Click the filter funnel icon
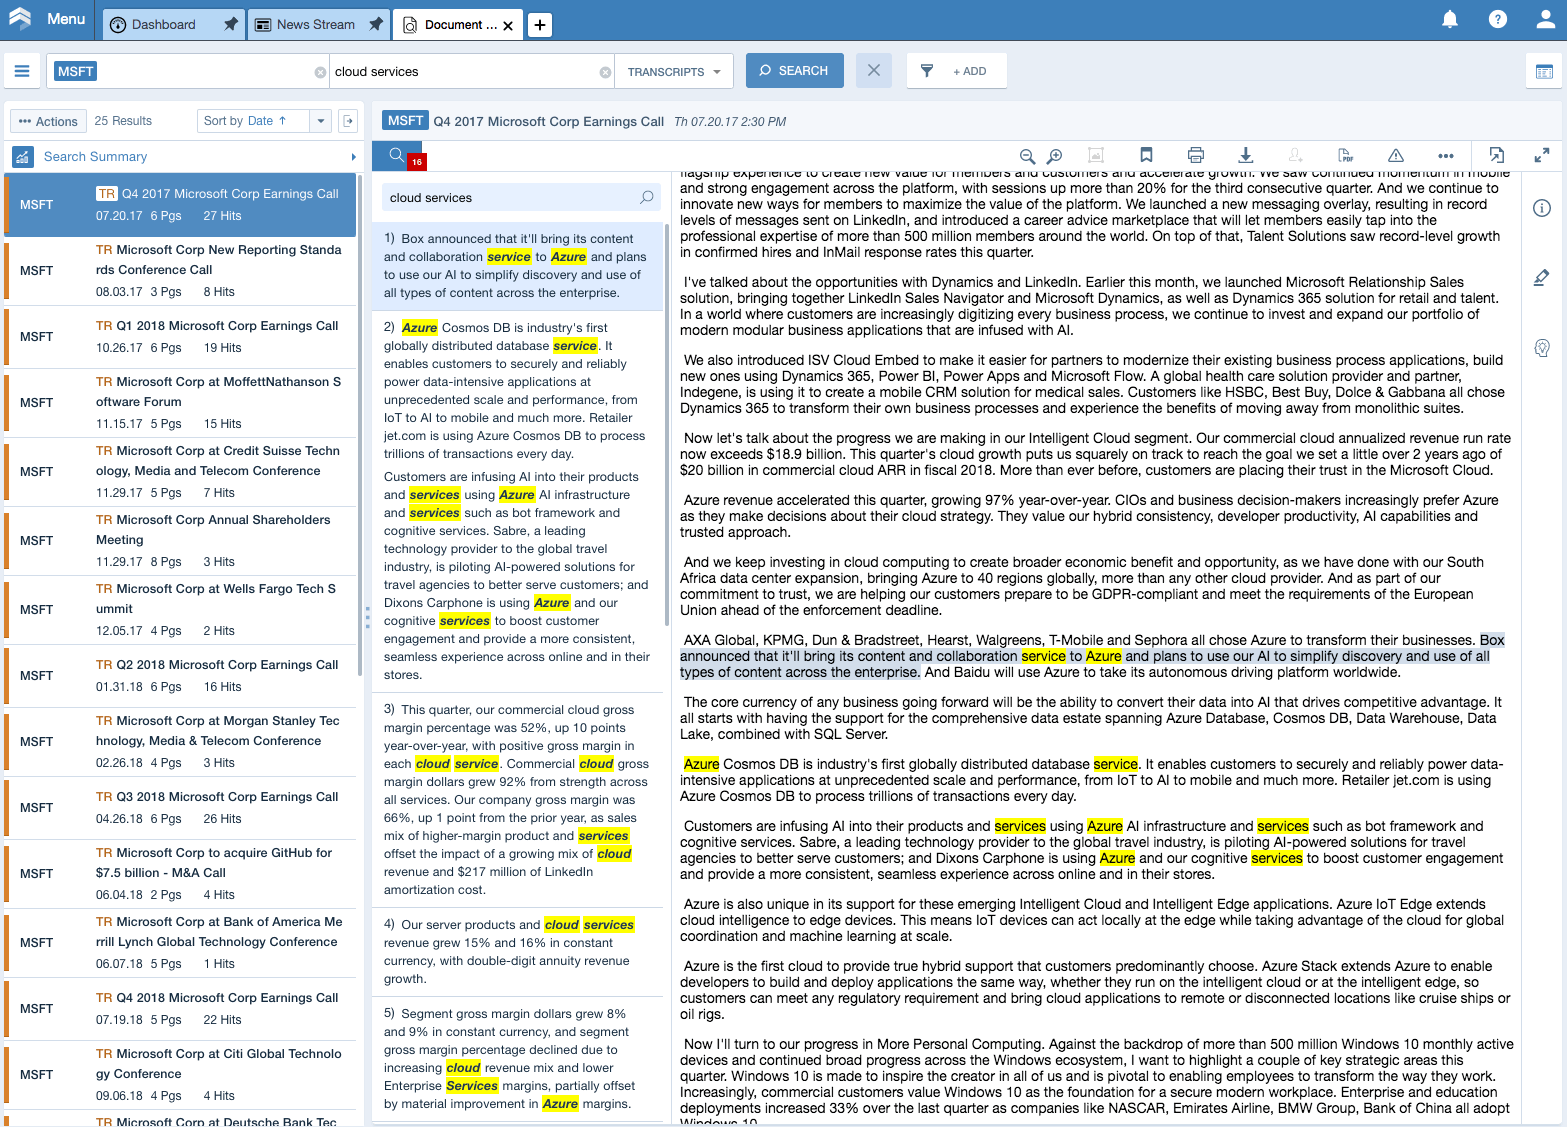This screenshot has width=1567, height=1127. click(x=927, y=71)
